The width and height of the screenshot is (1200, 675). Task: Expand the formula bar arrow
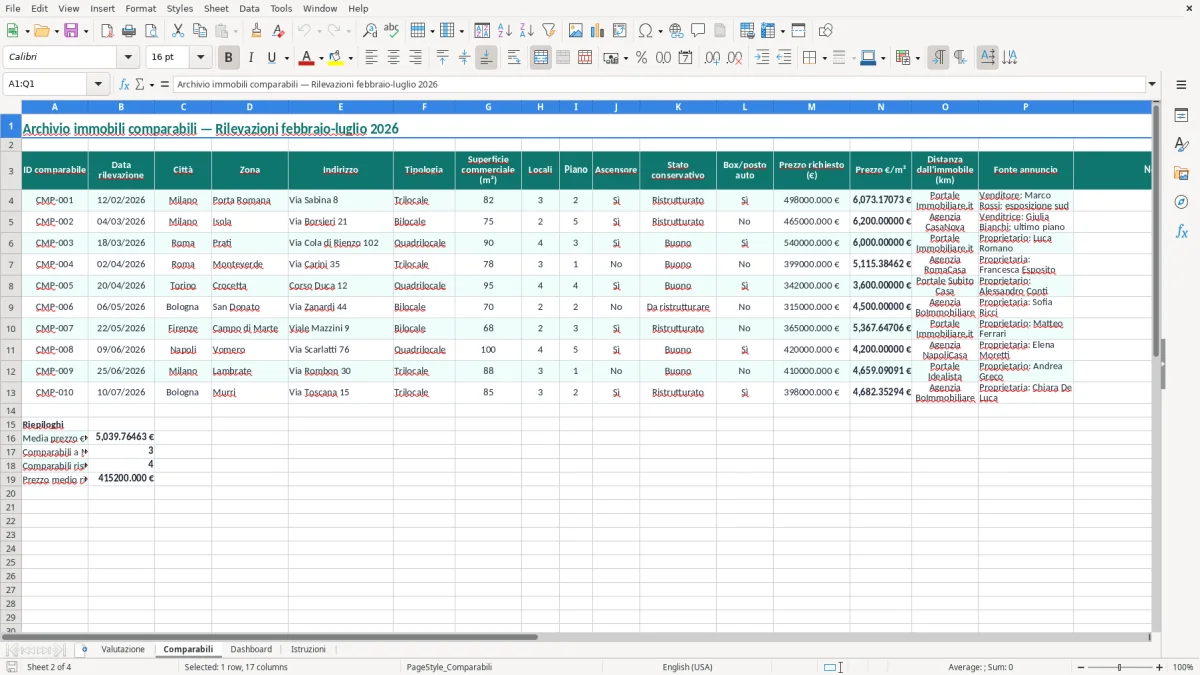1152,84
